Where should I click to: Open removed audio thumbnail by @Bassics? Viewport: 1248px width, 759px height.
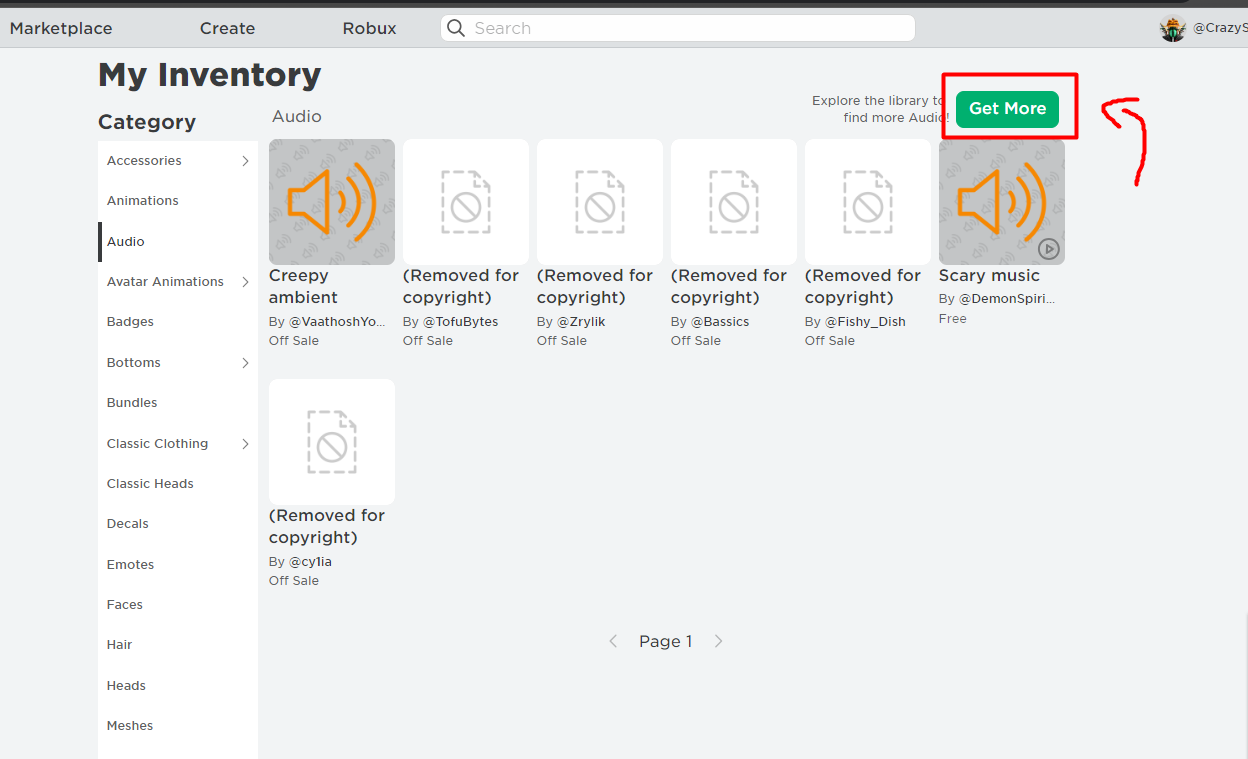(x=734, y=202)
